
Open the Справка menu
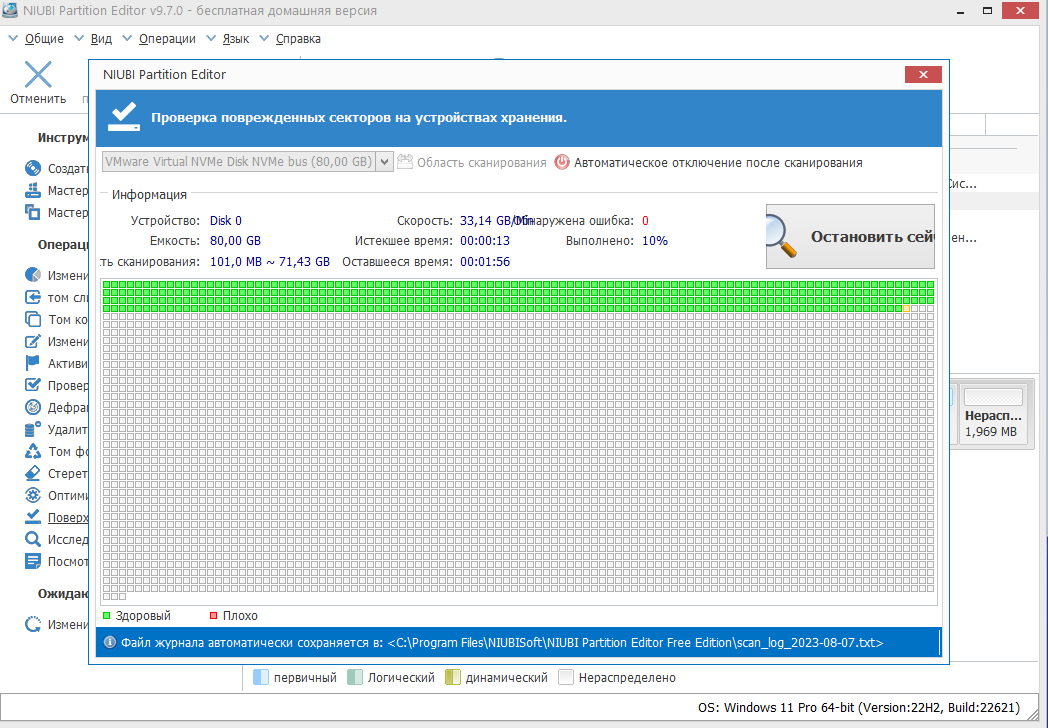298,39
